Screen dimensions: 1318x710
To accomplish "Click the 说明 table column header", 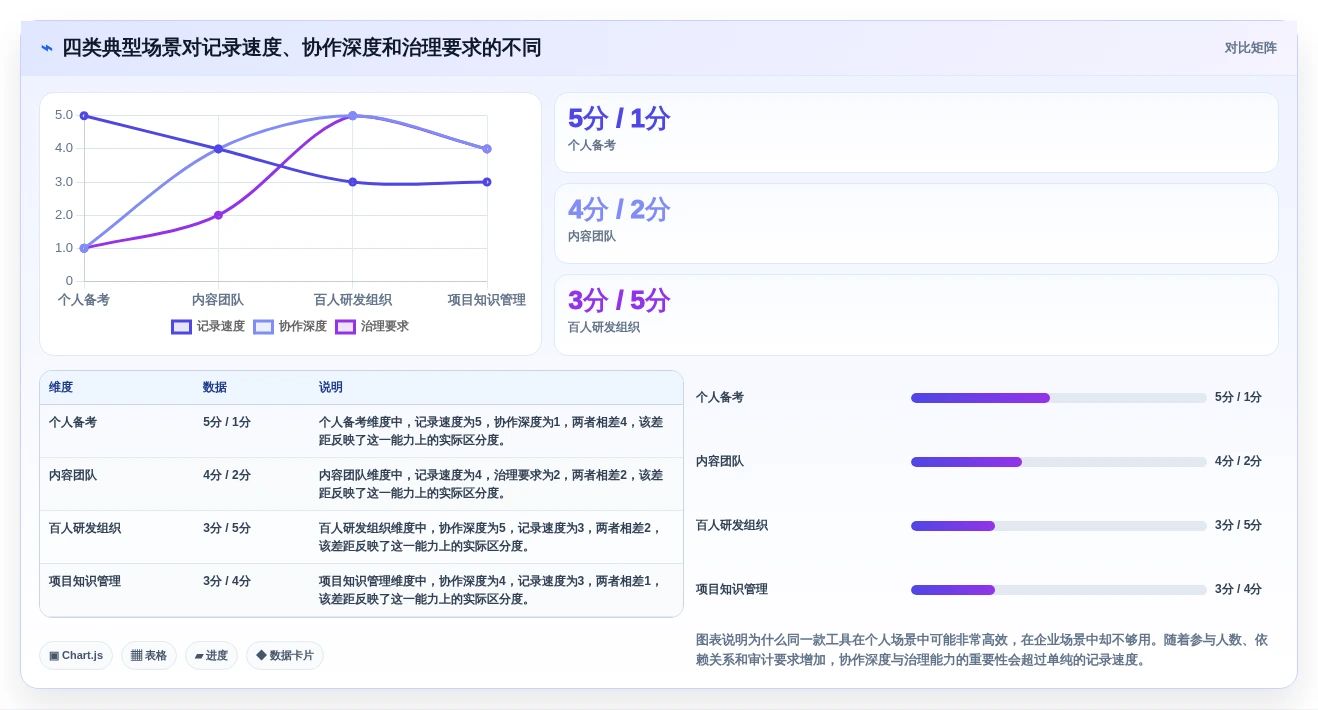I will click(x=331, y=387).
